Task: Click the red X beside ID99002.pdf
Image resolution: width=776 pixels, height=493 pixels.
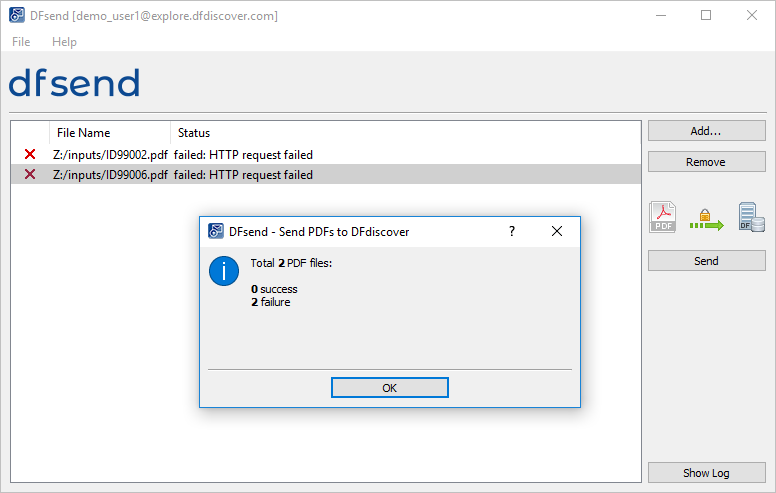Action: [x=30, y=154]
